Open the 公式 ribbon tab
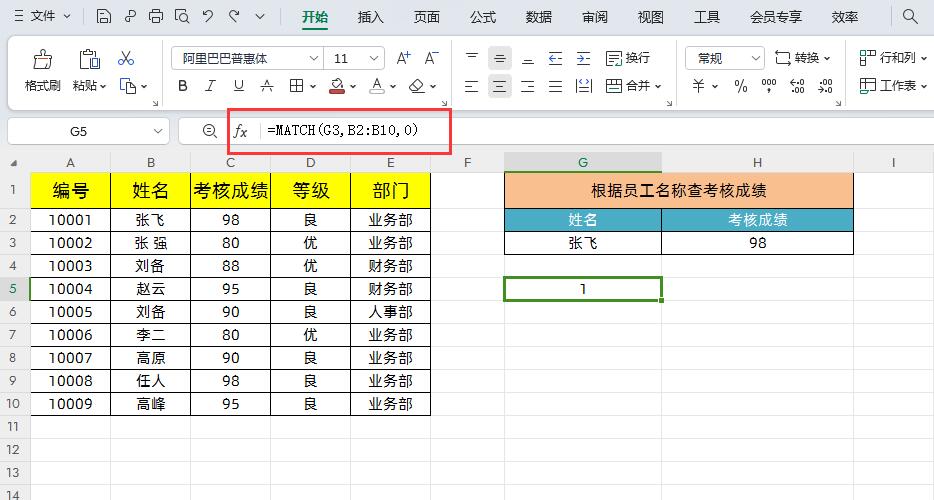Image resolution: width=934 pixels, height=500 pixels. coord(482,17)
